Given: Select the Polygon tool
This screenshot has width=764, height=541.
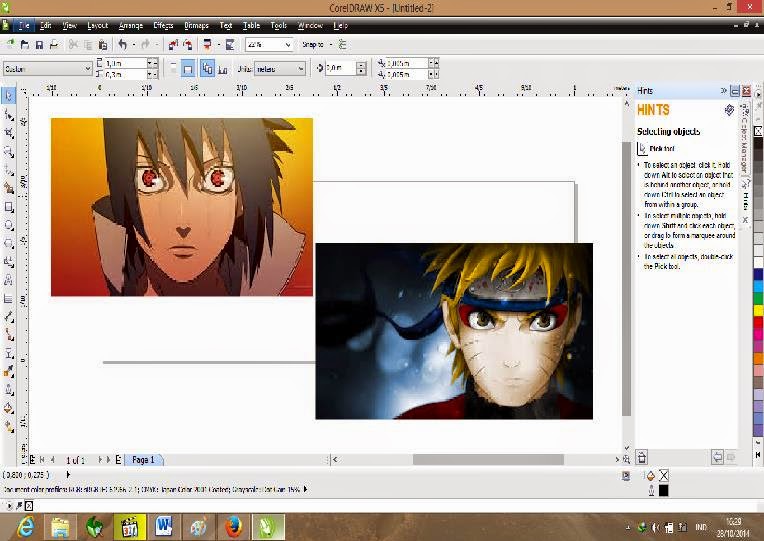Looking at the screenshot, I should [8, 243].
